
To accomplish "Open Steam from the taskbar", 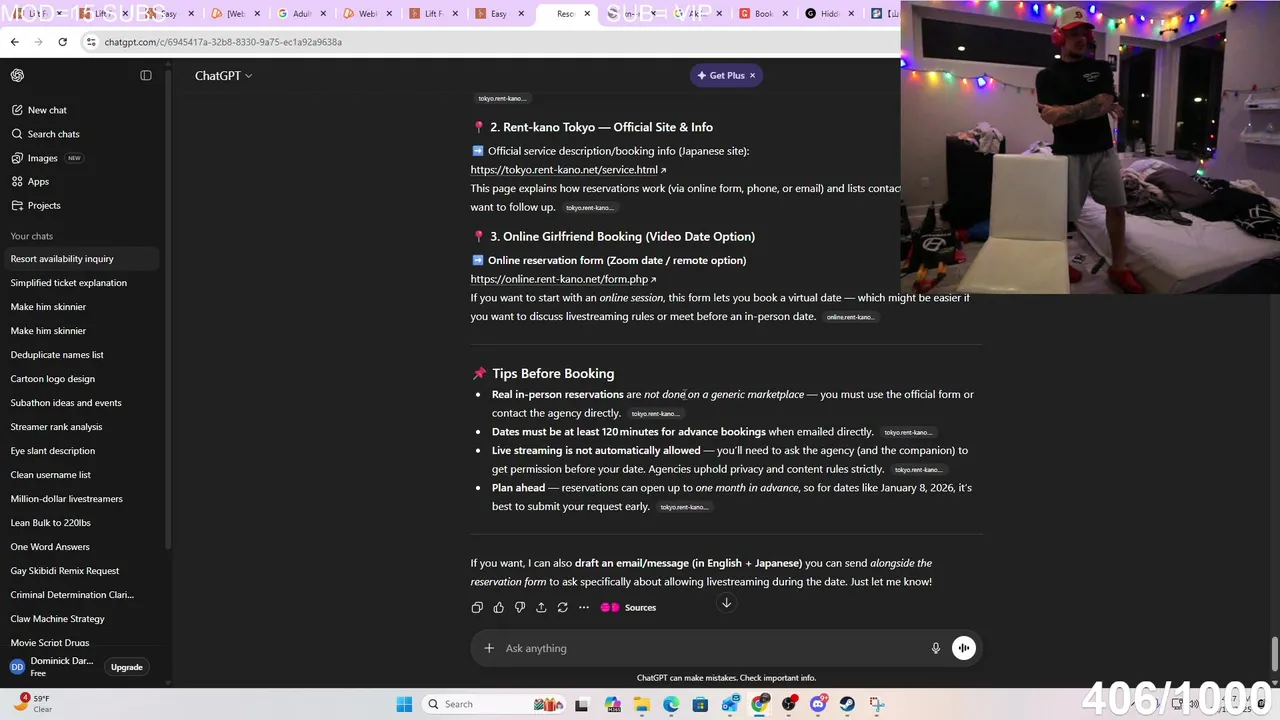I will (x=847, y=704).
